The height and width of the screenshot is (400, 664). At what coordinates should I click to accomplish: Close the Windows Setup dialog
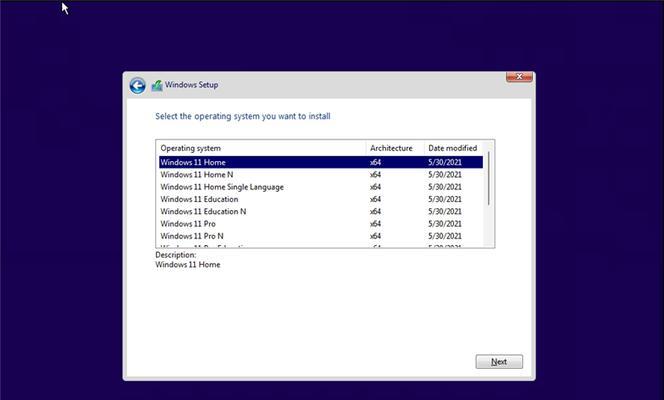(519, 77)
